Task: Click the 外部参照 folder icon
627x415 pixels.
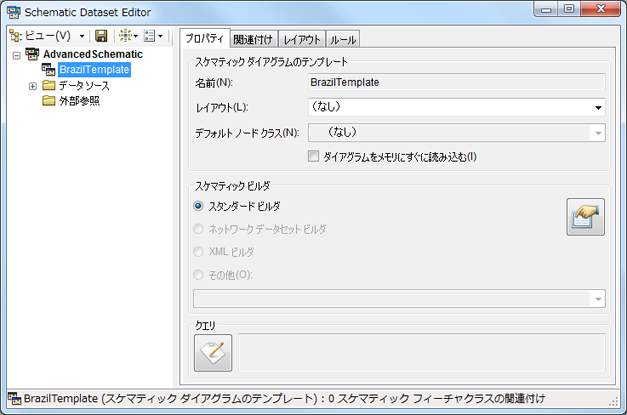Action: click(x=49, y=100)
